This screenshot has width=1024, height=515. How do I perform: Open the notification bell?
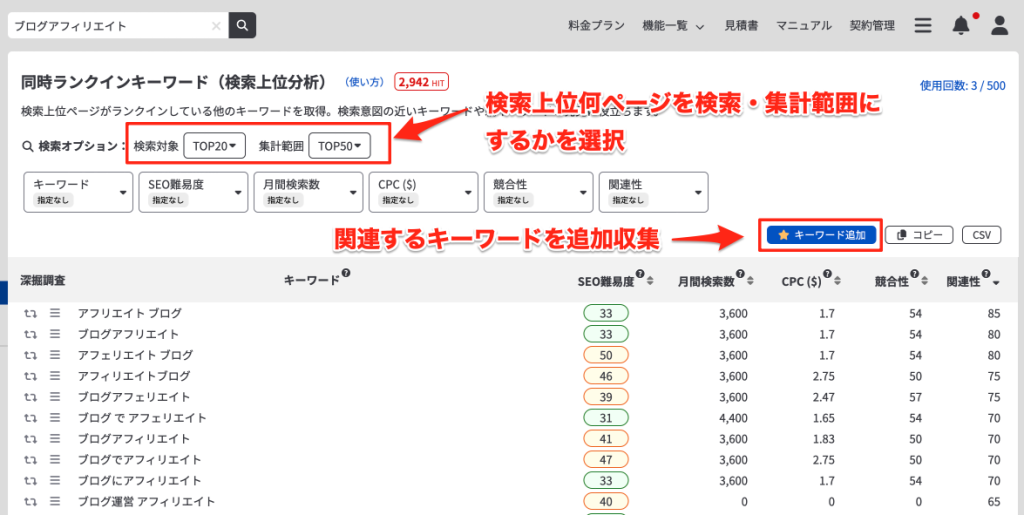click(x=961, y=25)
